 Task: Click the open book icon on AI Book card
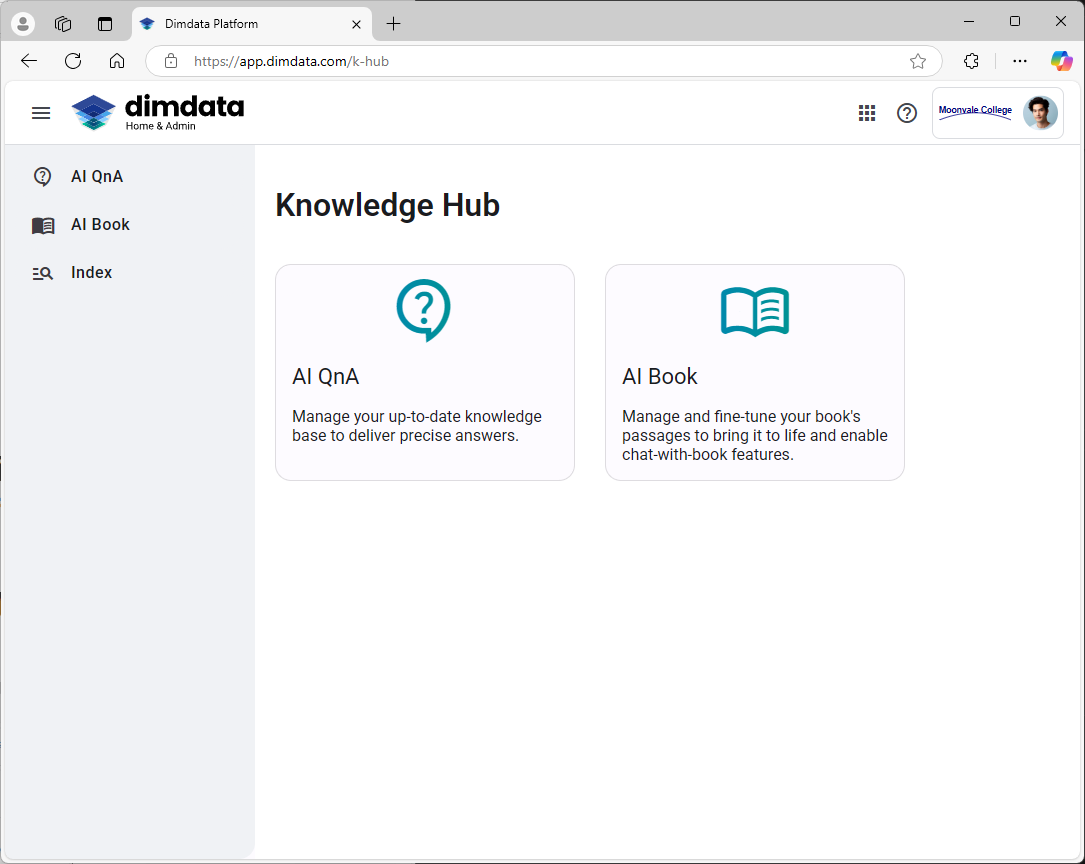pyautogui.click(x=755, y=311)
